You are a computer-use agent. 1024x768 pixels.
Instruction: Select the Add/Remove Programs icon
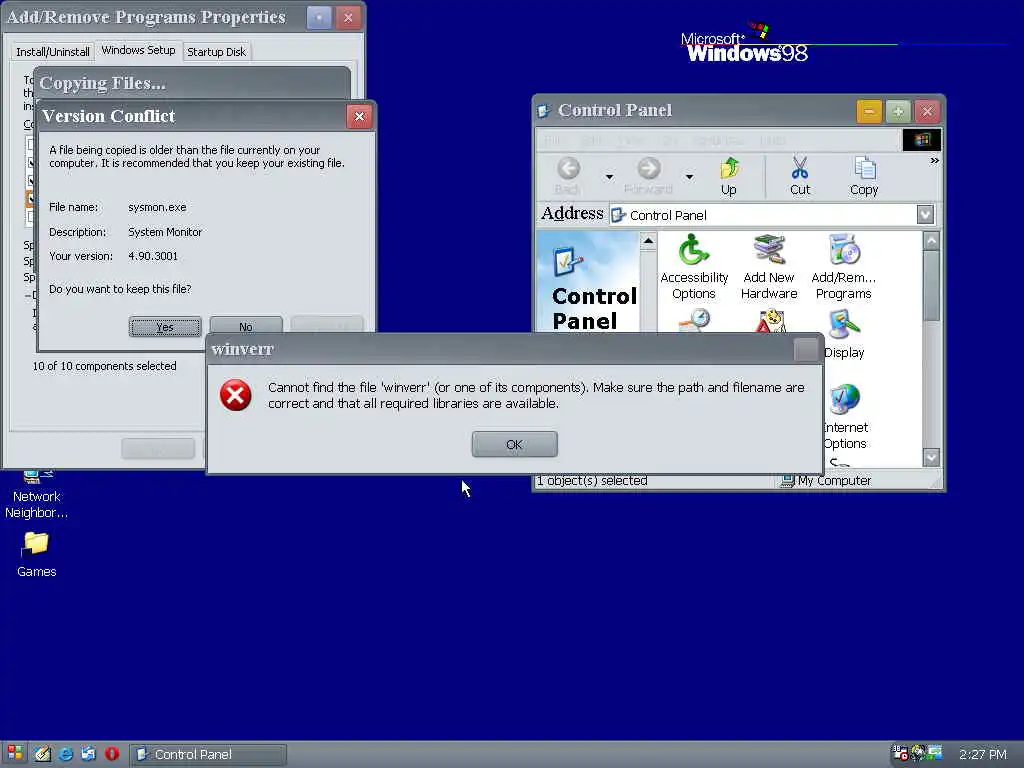[844, 266]
